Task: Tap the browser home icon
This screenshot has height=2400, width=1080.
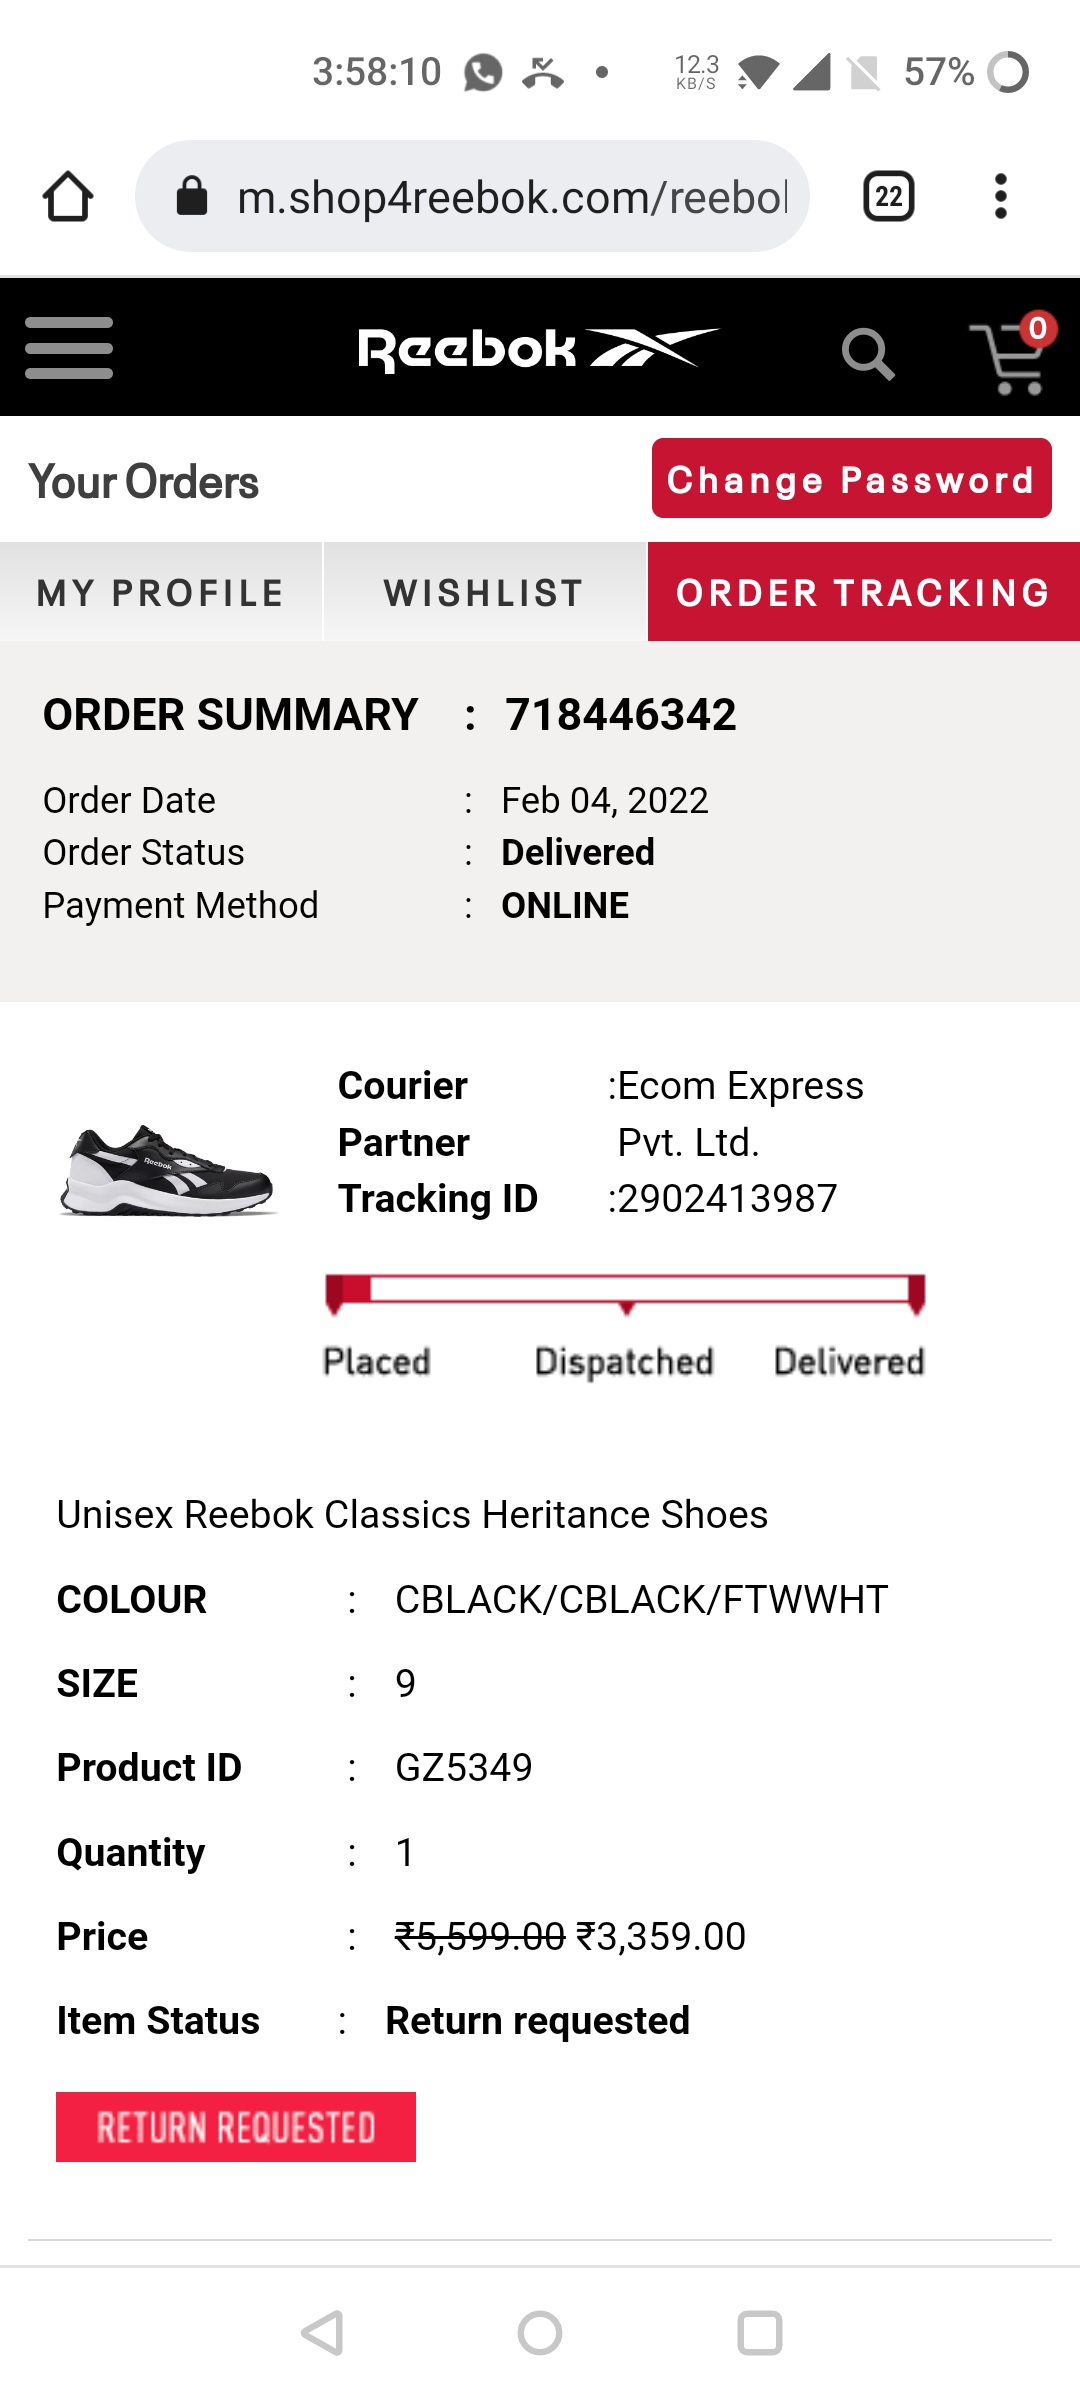Action: (66, 196)
